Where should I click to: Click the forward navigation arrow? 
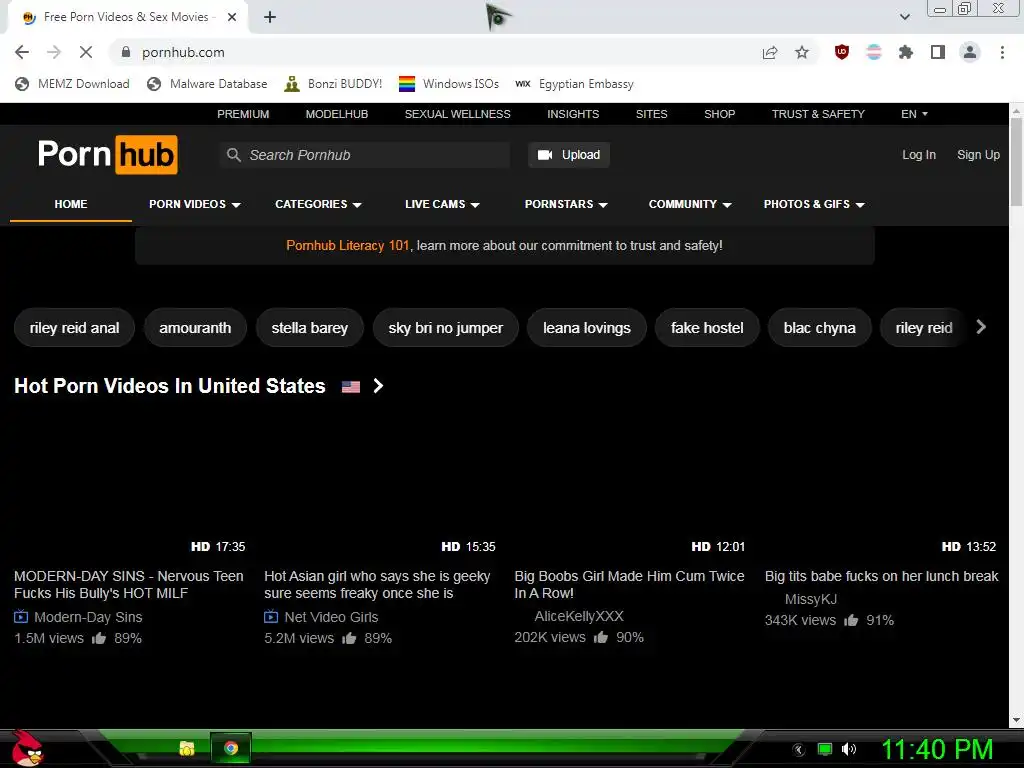pyautogui.click(x=54, y=52)
